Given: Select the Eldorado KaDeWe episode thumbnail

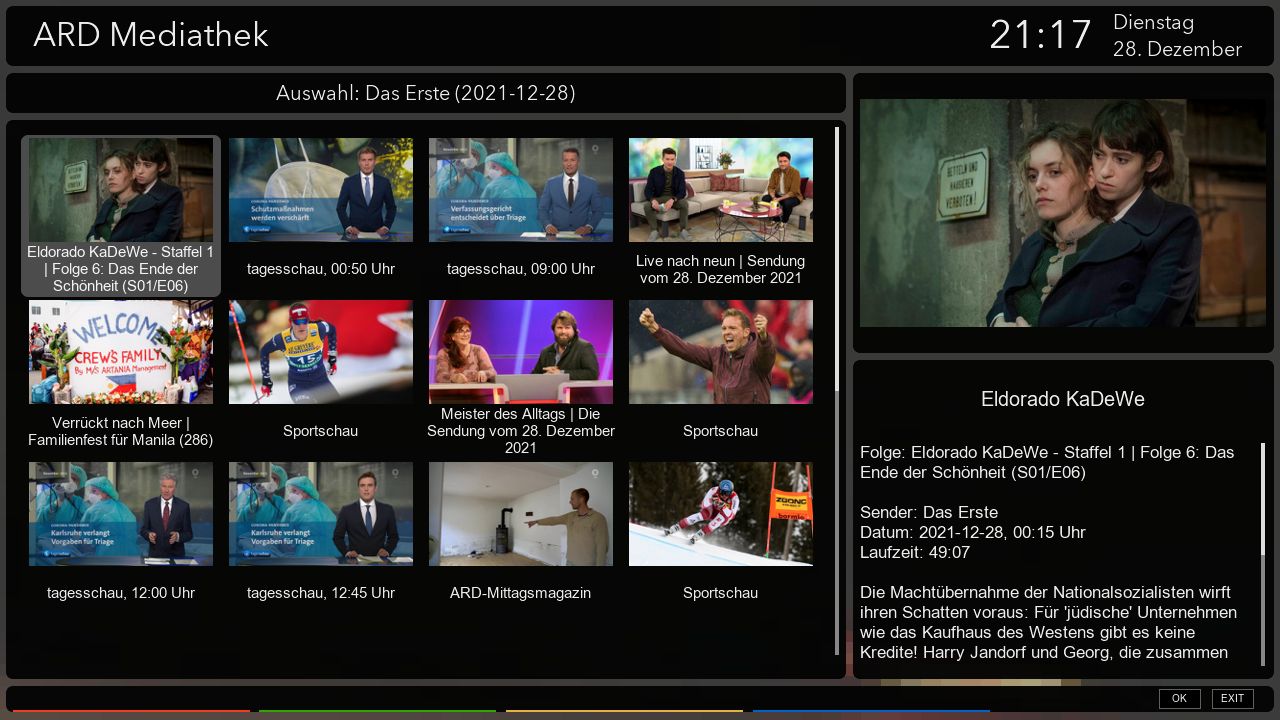Looking at the screenshot, I should (120, 190).
